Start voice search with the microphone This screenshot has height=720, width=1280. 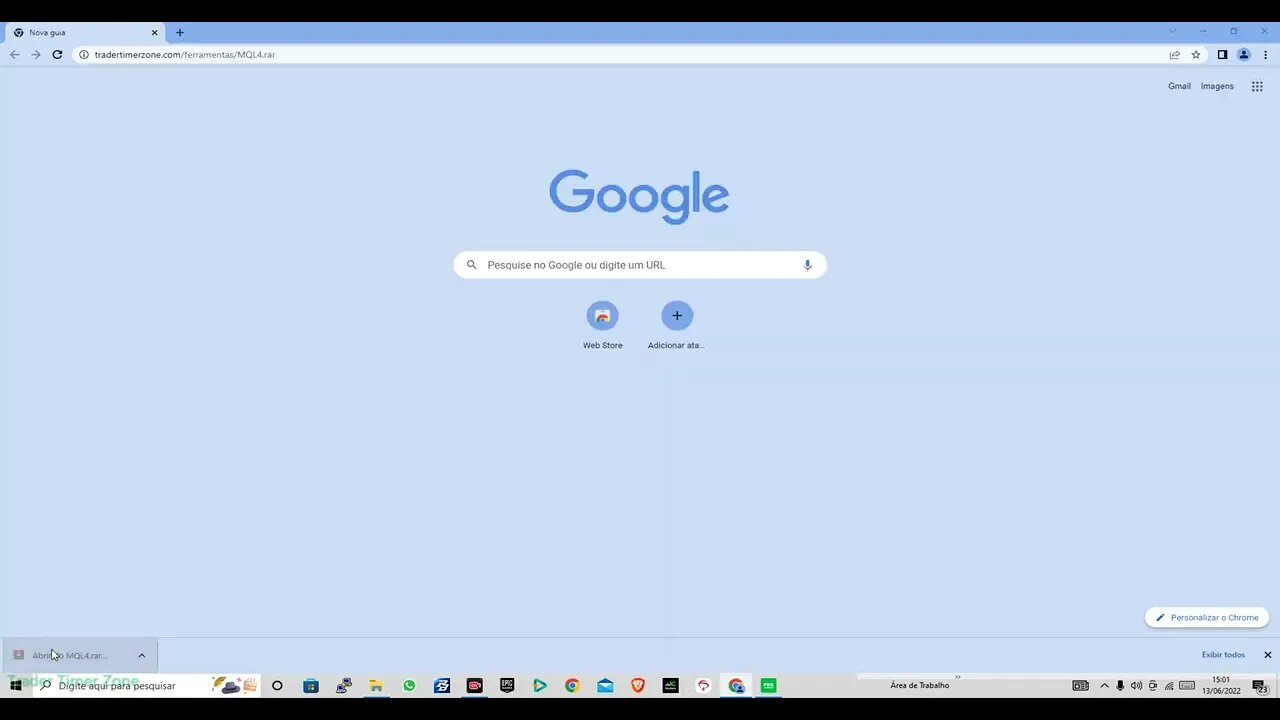click(x=808, y=265)
